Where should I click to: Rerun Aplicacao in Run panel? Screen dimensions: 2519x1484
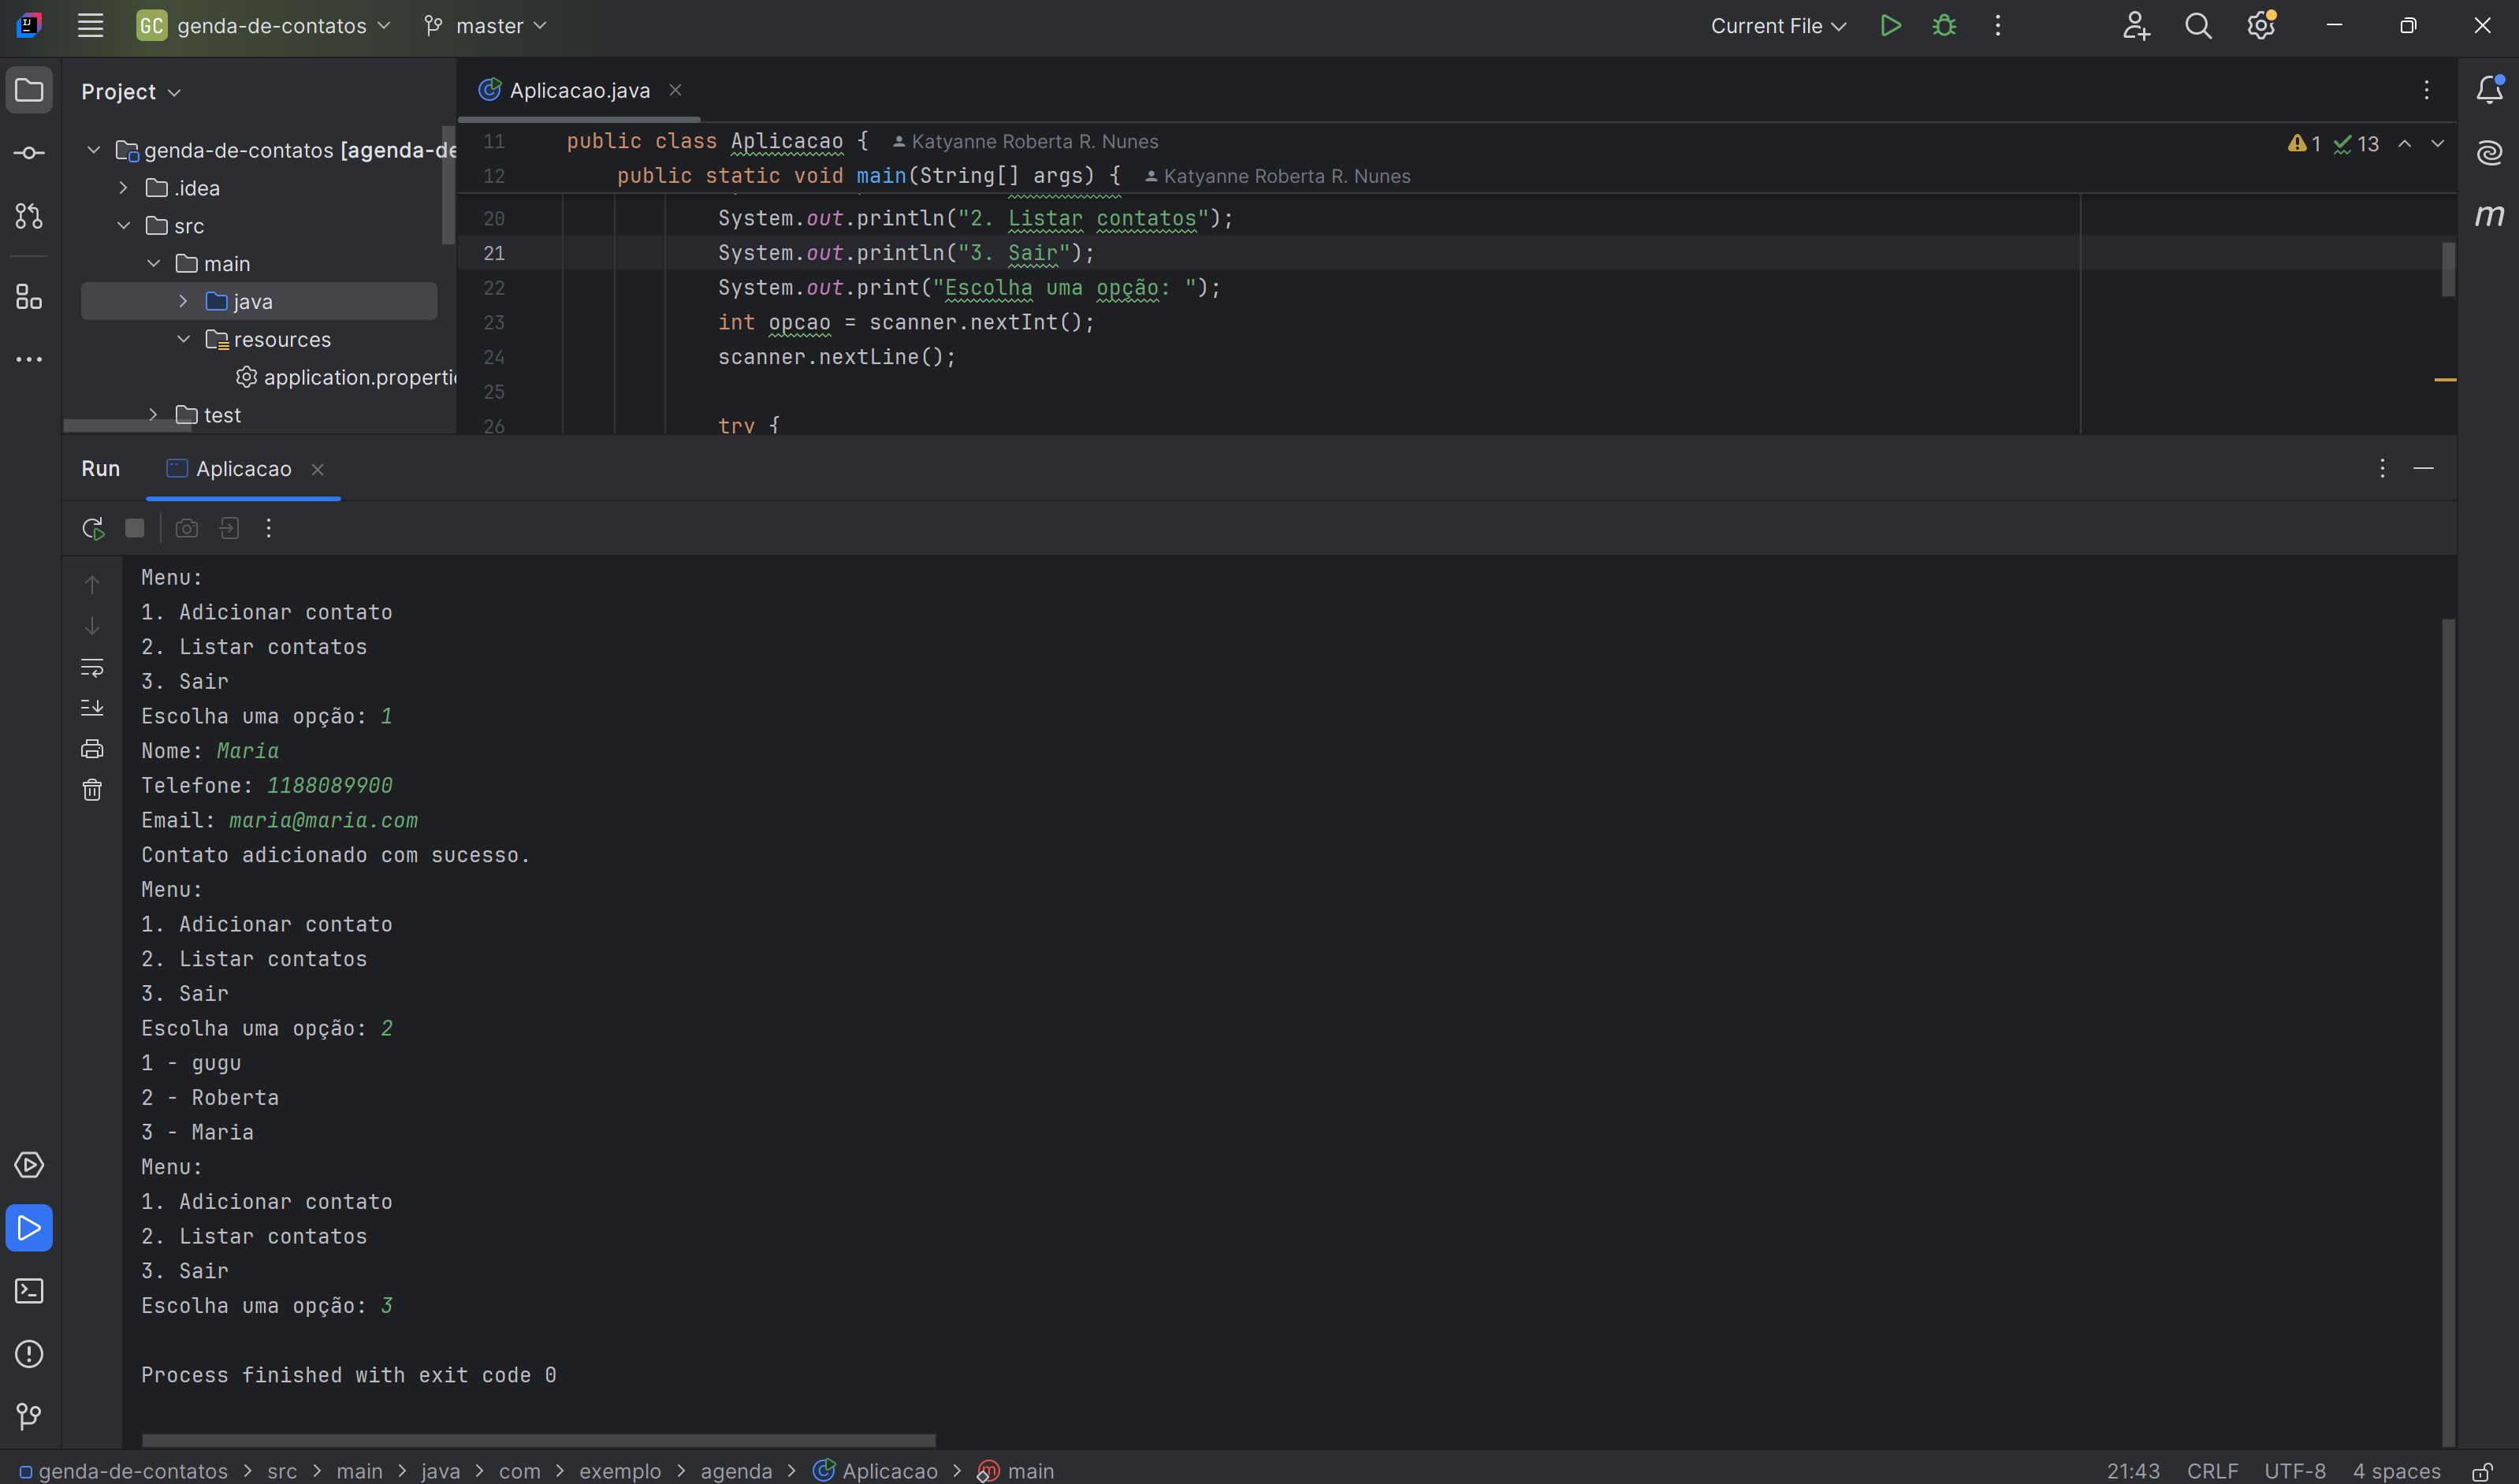(93, 528)
